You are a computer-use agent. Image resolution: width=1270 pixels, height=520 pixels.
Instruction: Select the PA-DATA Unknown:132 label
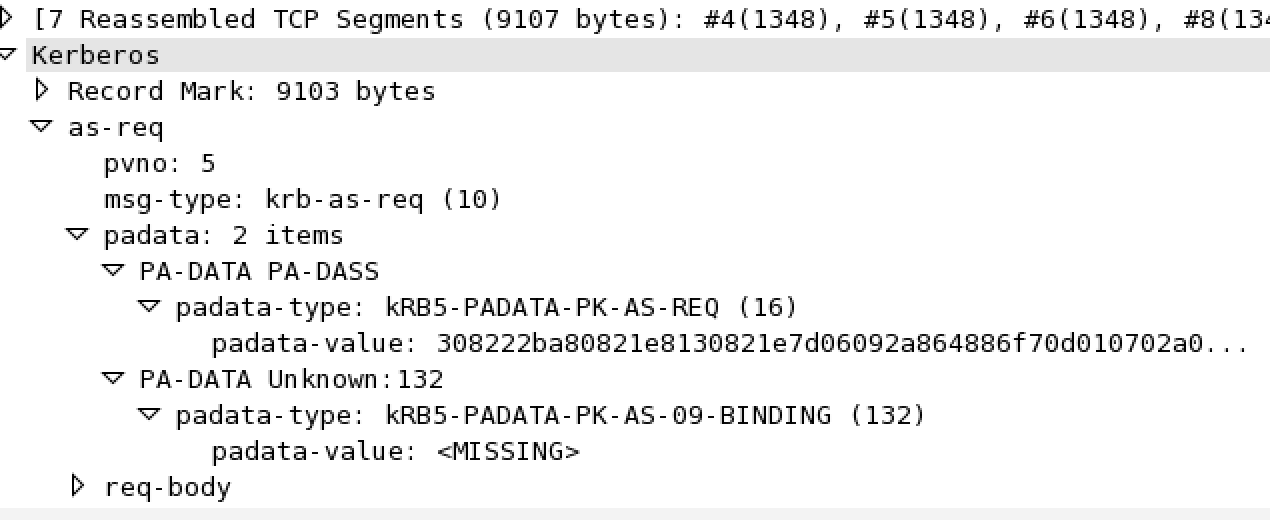[x=291, y=379]
